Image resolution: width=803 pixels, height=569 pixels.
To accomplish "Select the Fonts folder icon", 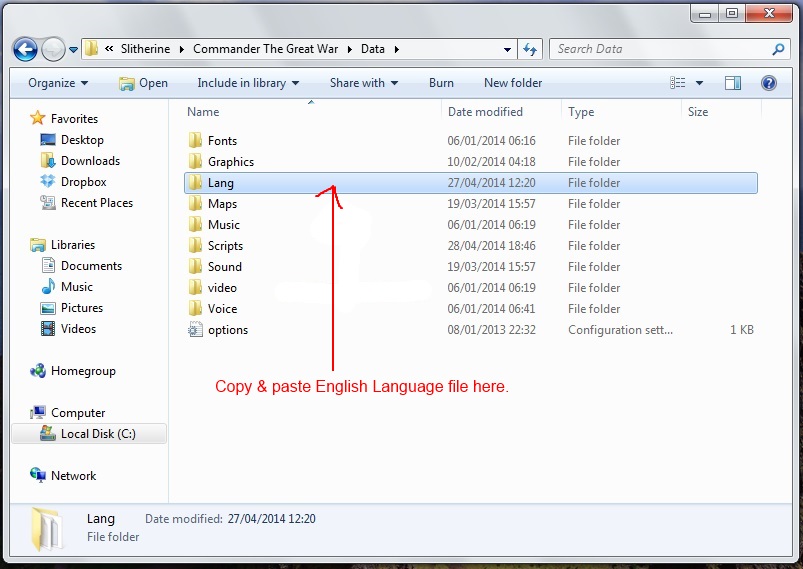I will (x=195, y=140).
